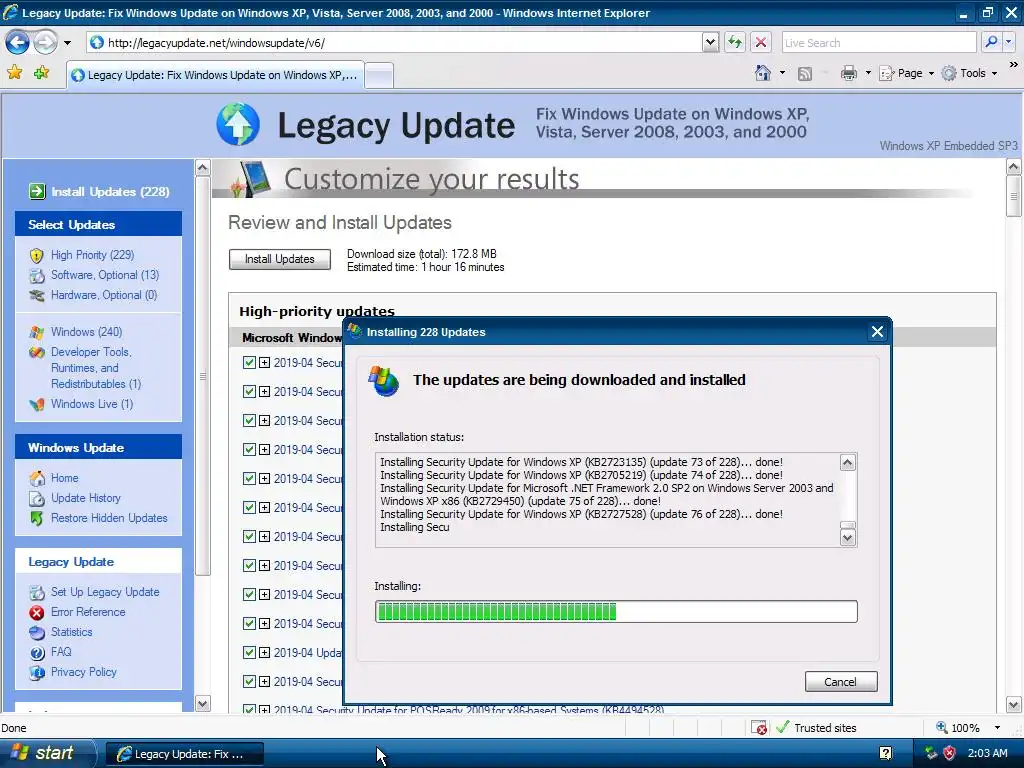Open the Tools menu
1024x768 pixels.
969,73
